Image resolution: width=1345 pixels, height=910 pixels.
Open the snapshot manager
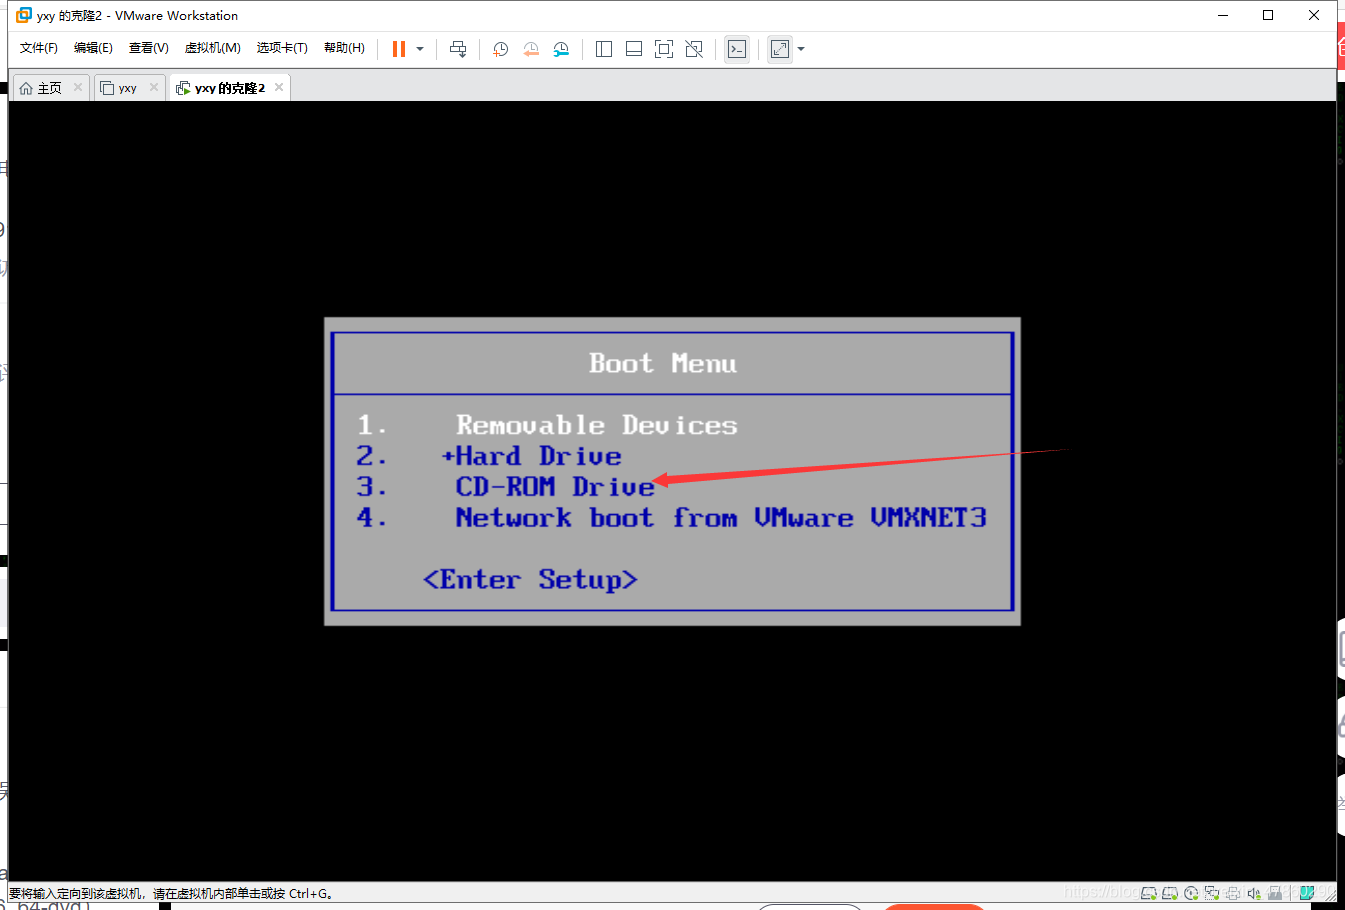(561, 49)
